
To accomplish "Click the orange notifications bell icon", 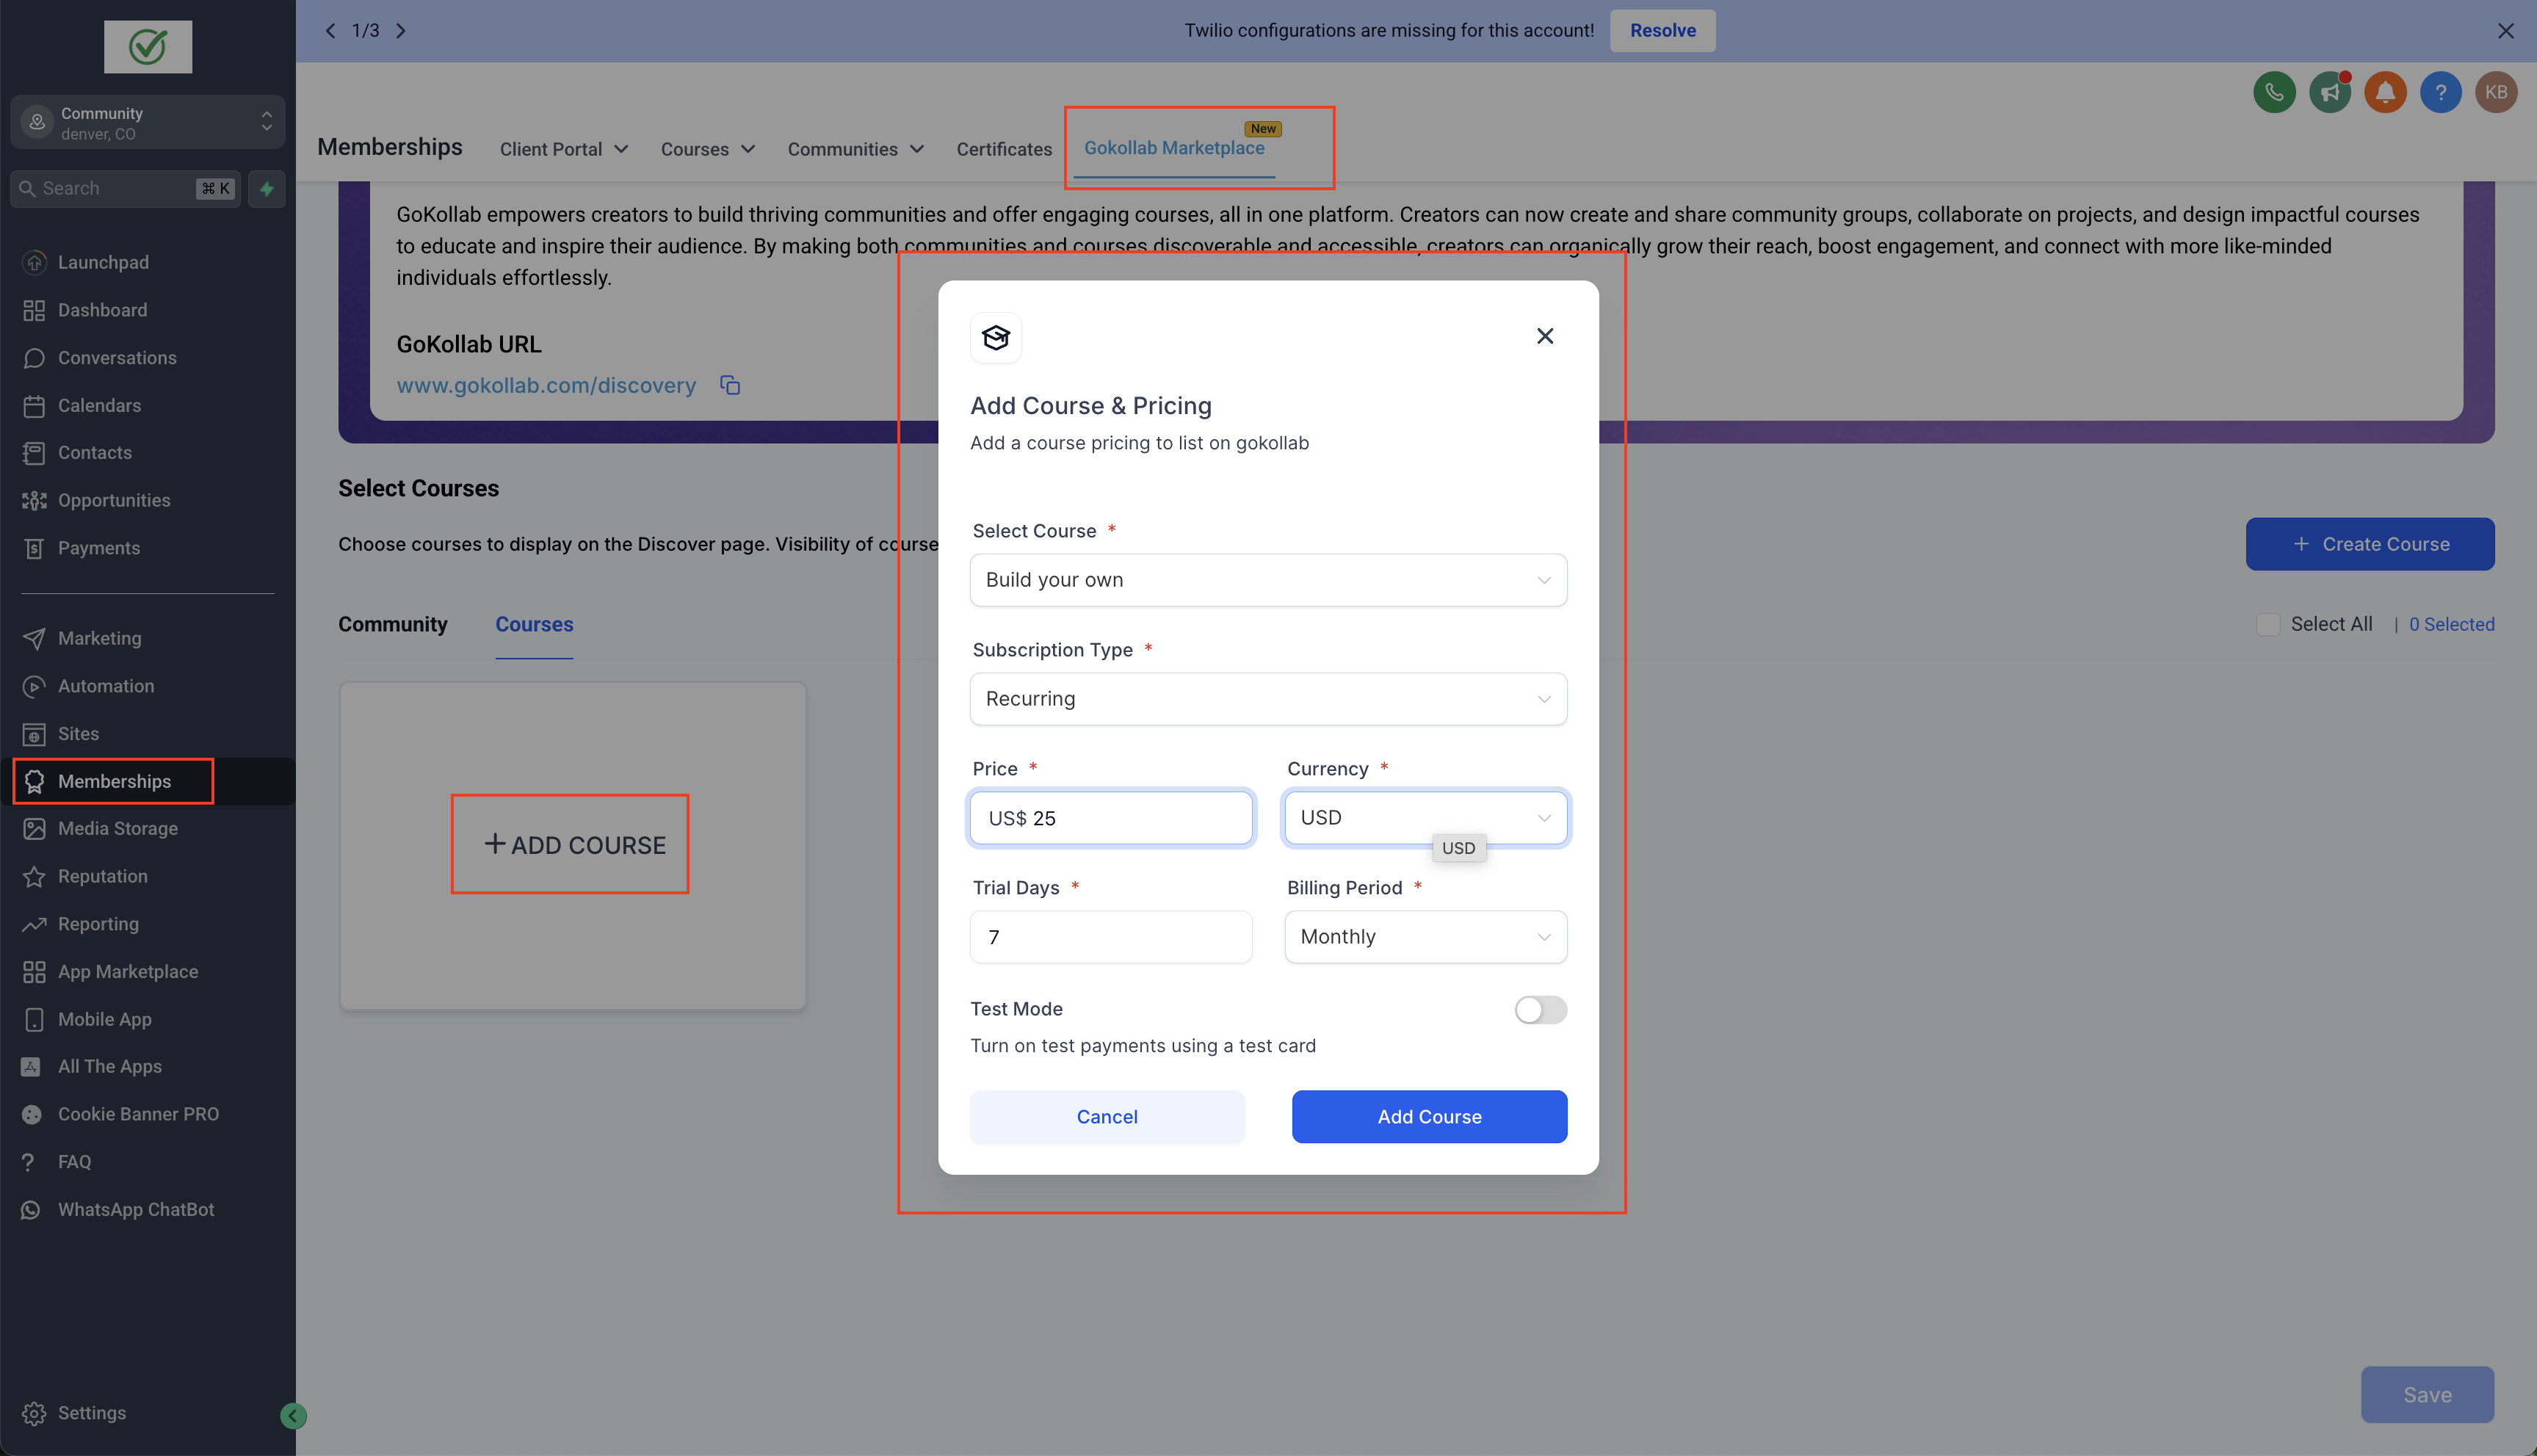I will (x=2384, y=92).
